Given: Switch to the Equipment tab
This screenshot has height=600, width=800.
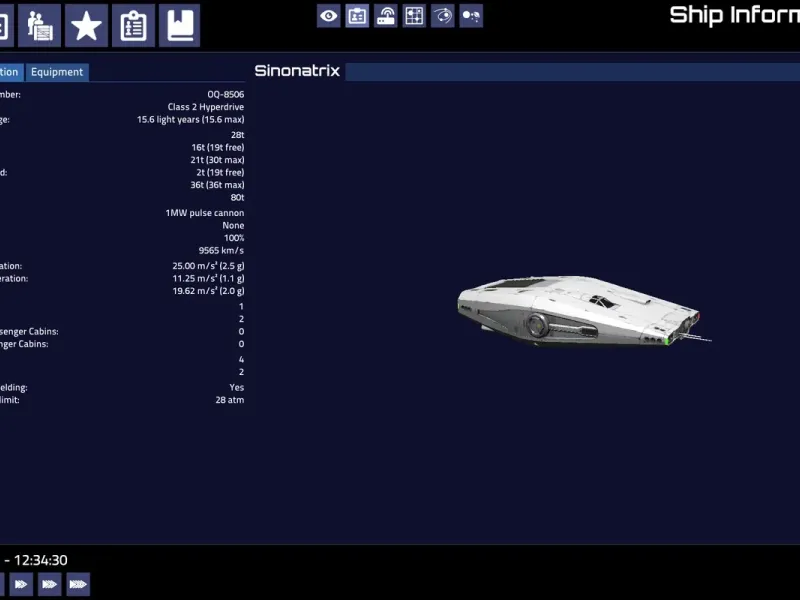Looking at the screenshot, I should (x=57, y=72).
